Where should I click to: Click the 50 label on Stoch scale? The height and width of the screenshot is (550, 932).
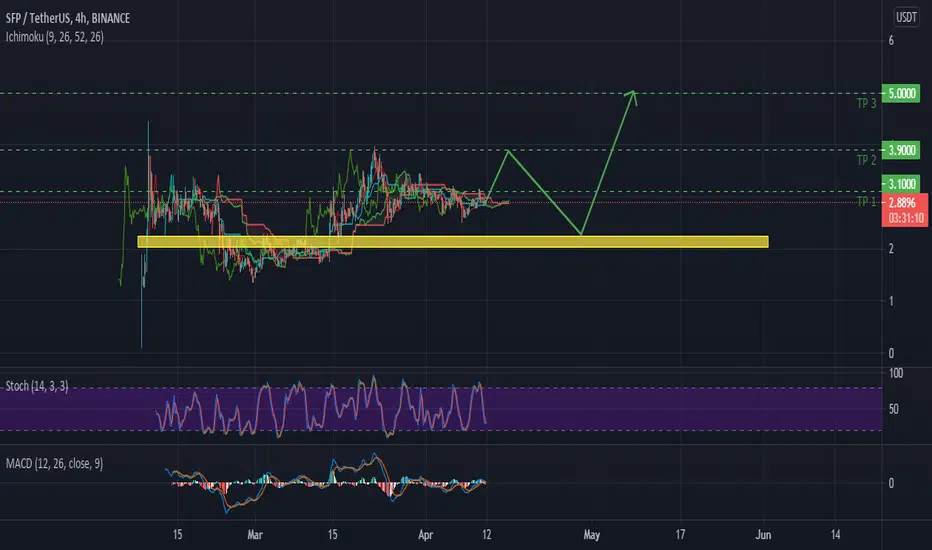click(893, 409)
